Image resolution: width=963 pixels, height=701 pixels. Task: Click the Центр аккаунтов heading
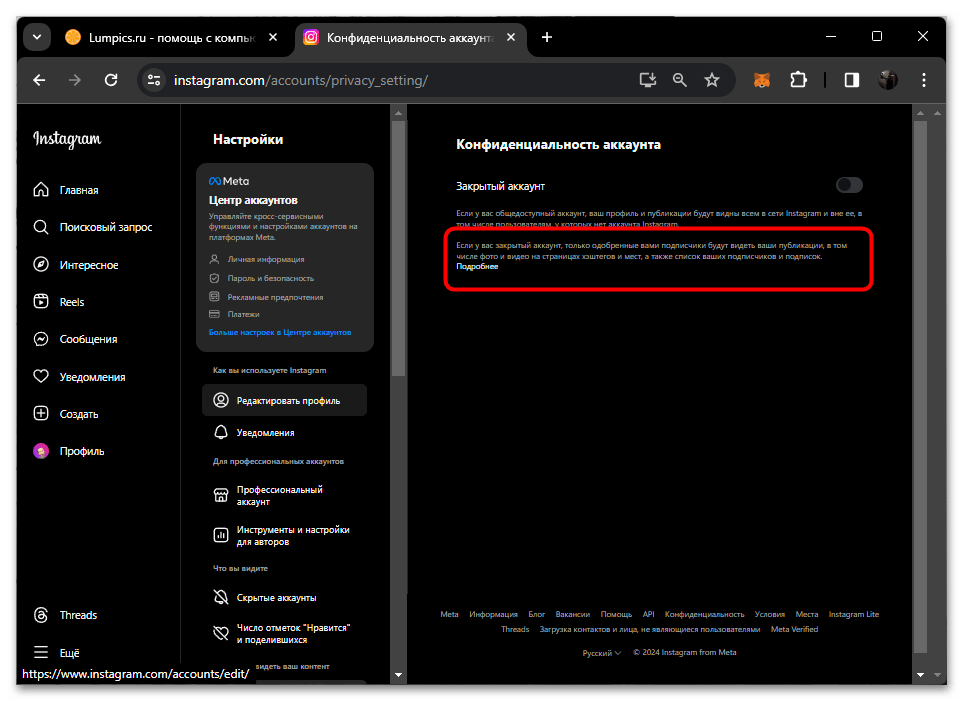[x=253, y=200]
